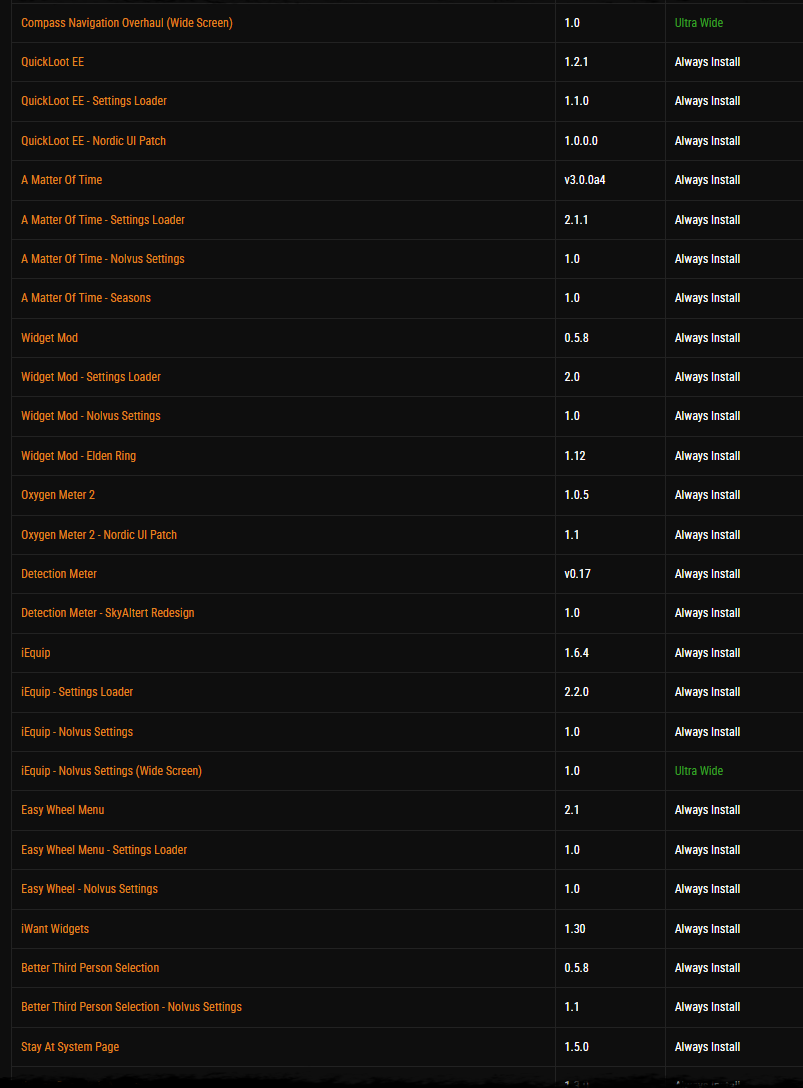The width and height of the screenshot is (803, 1088).
Task: Click Always Install label for iWant Widgets
Action: click(x=707, y=929)
